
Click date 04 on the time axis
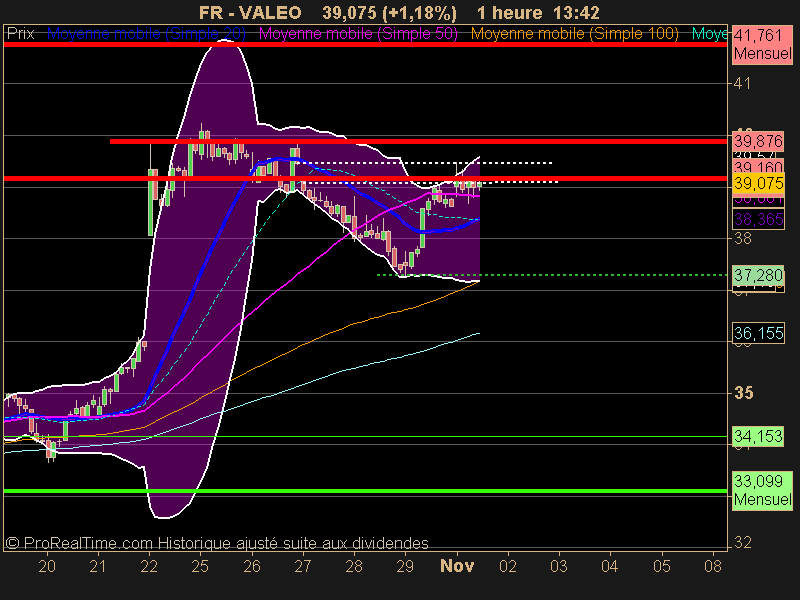tap(610, 566)
